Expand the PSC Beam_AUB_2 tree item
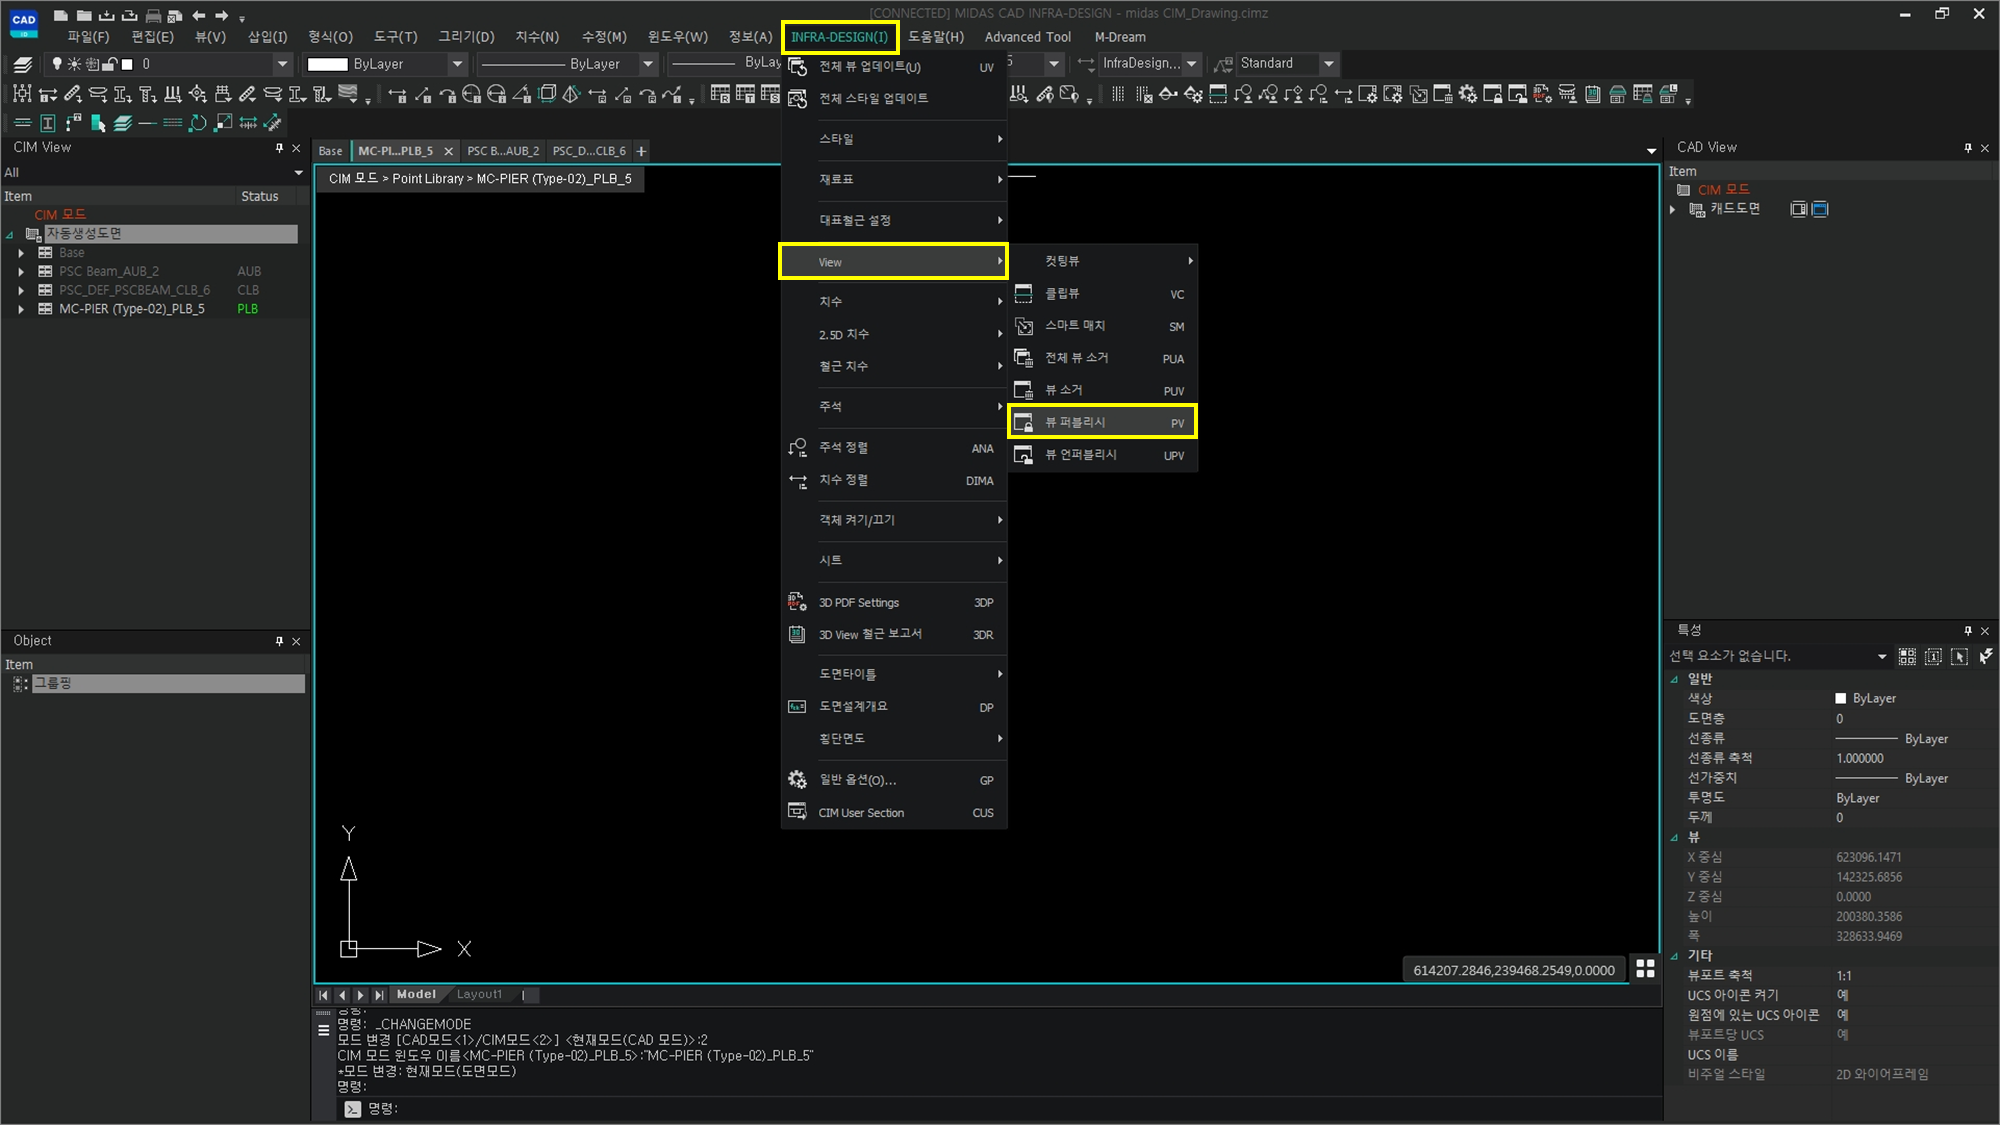2000x1125 pixels. pyautogui.click(x=21, y=272)
